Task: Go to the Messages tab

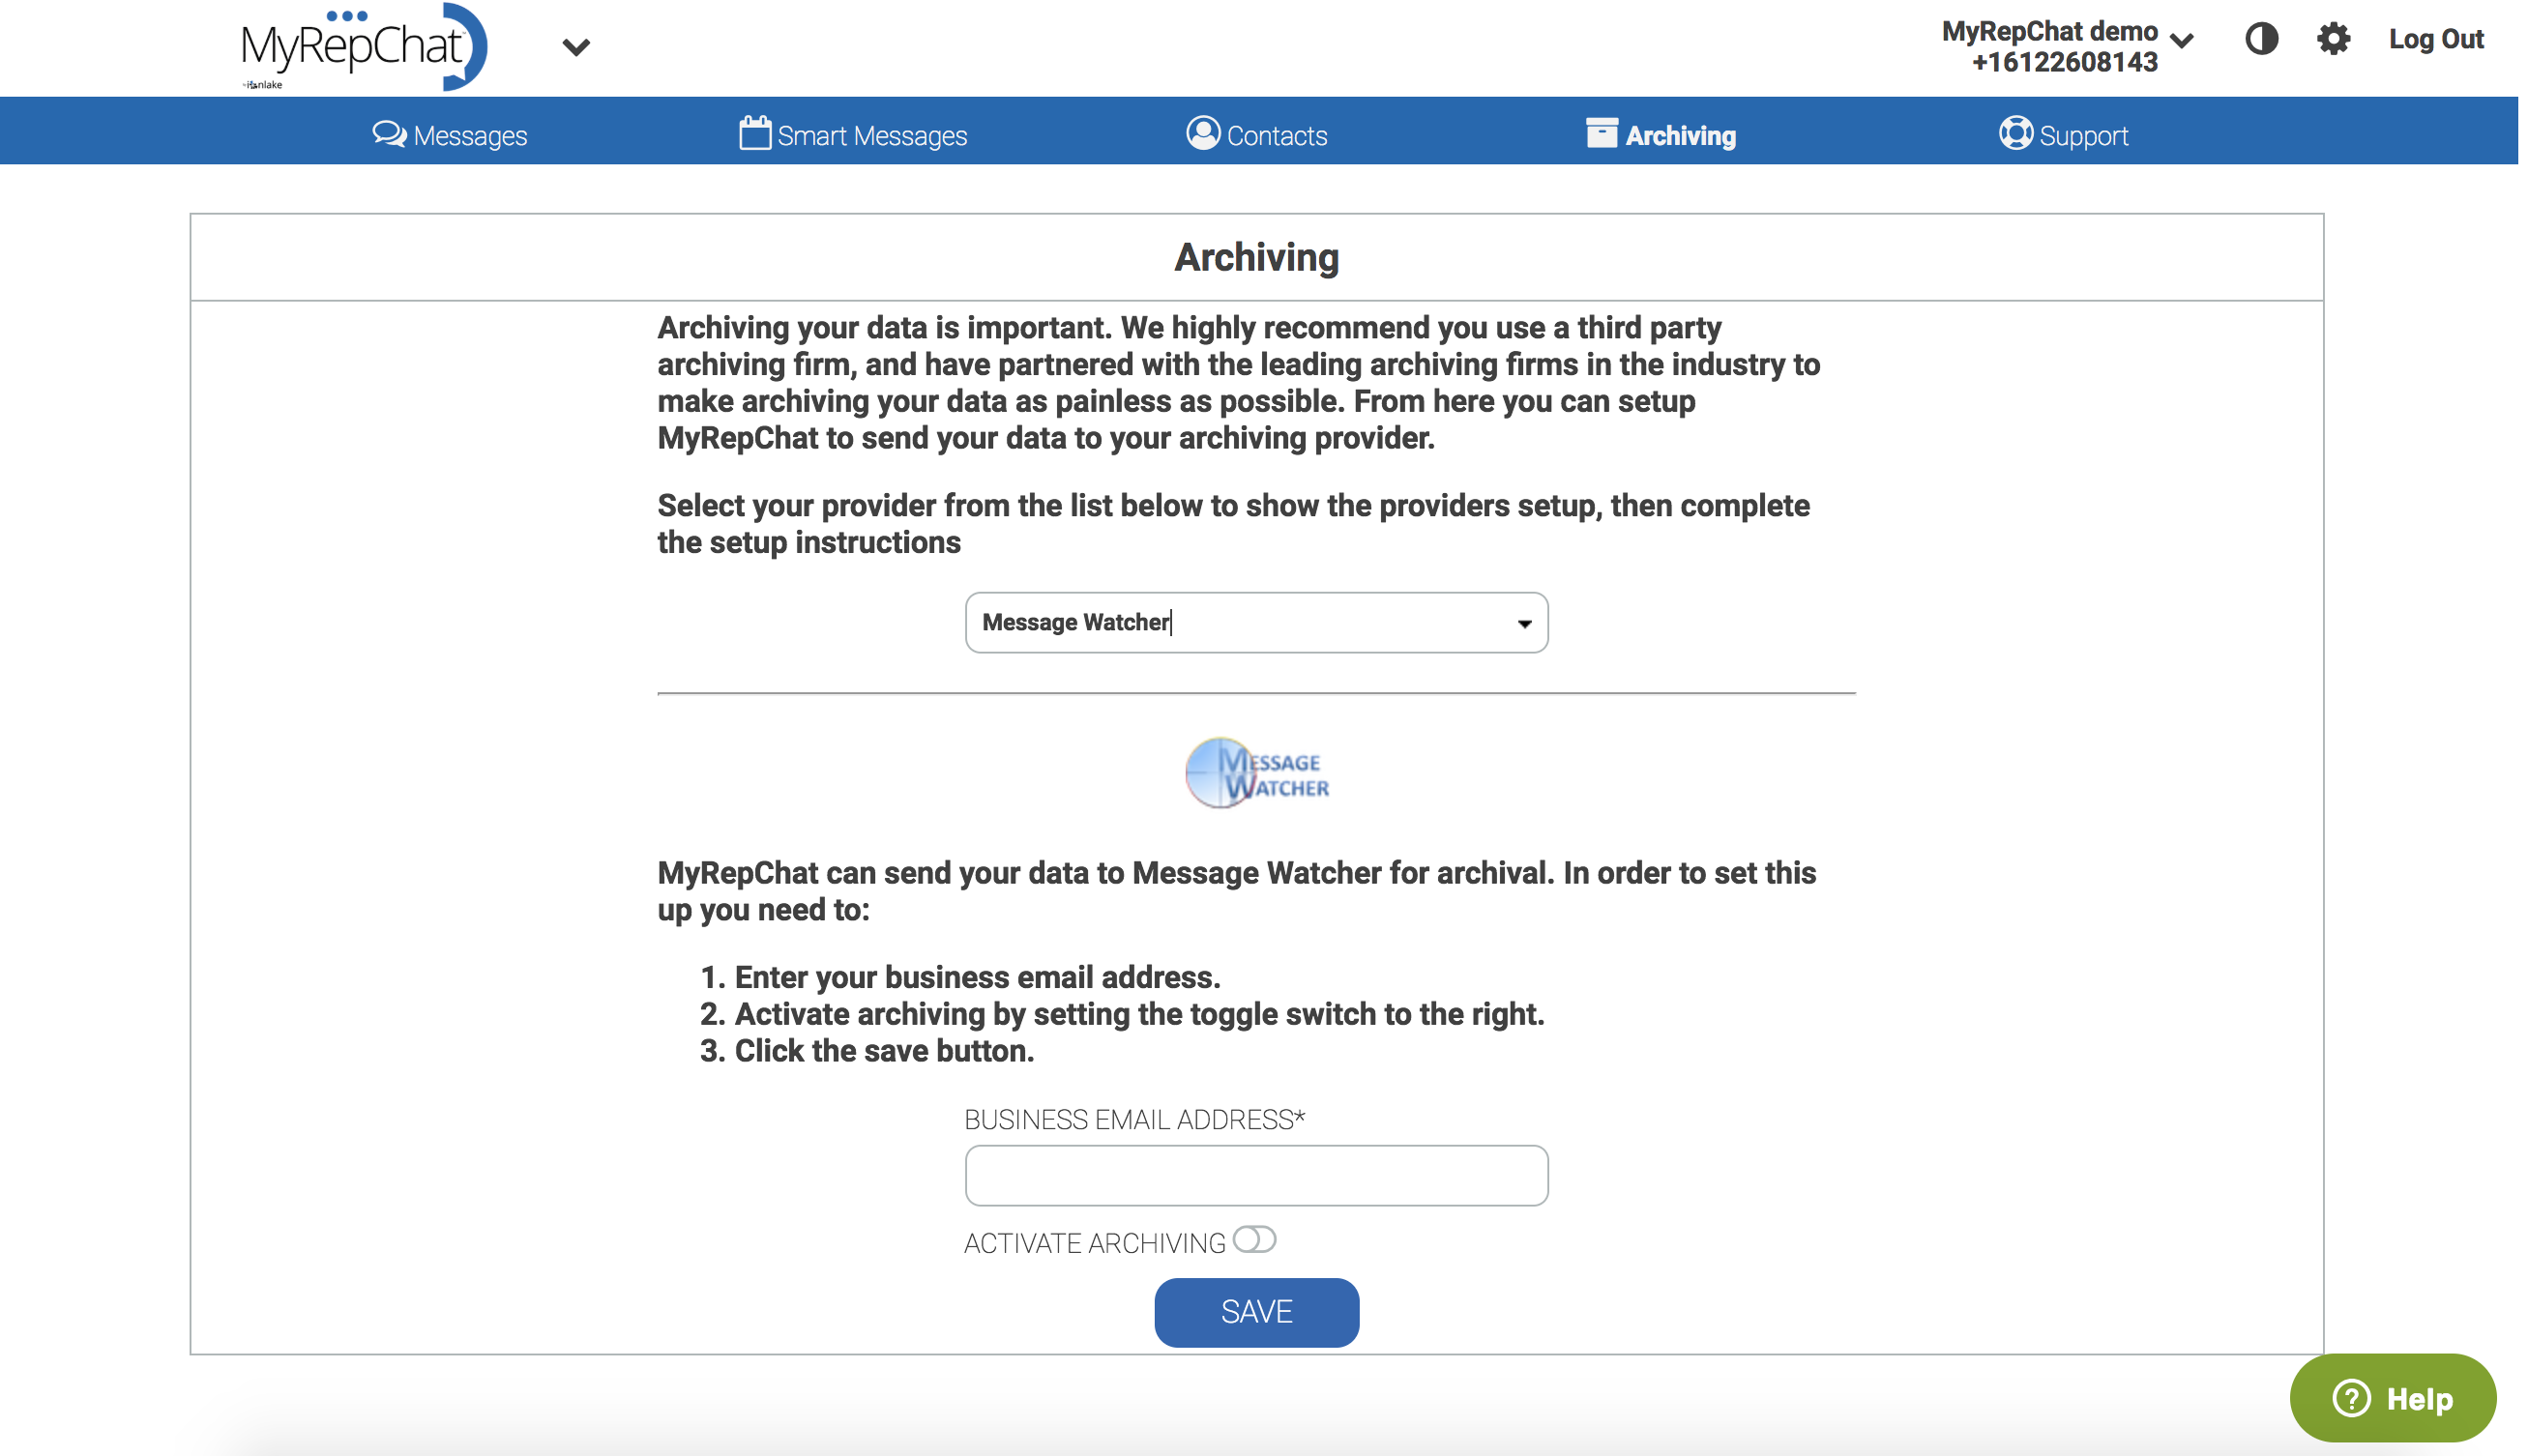Action: [x=450, y=135]
